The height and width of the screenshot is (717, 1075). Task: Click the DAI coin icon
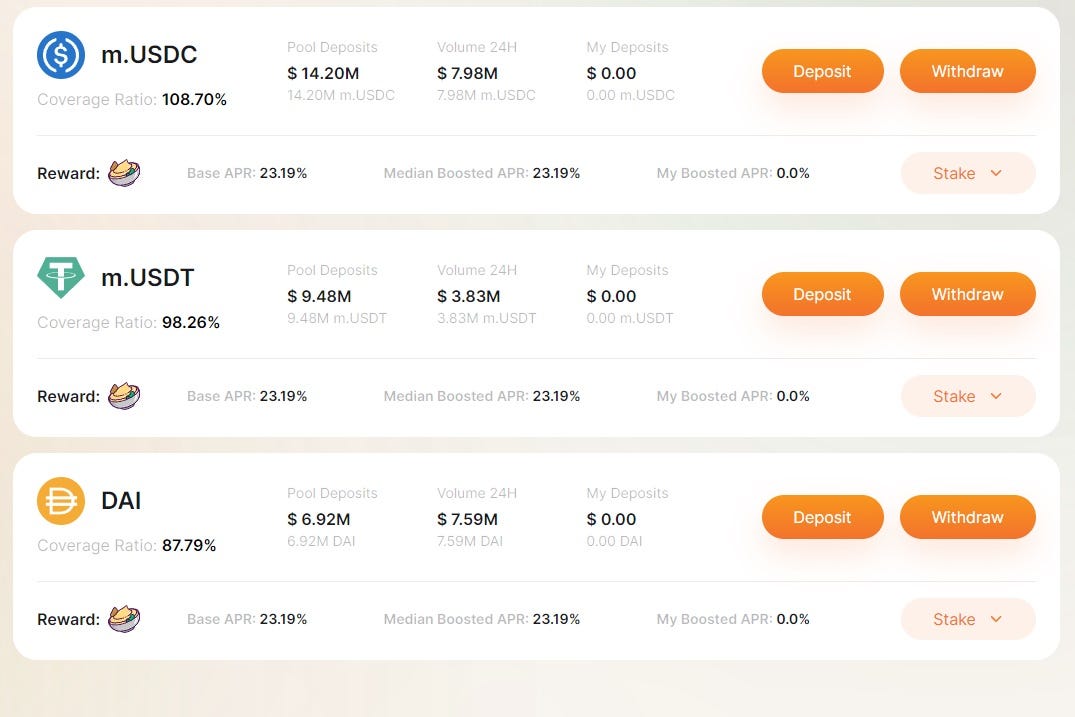pos(61,501)
